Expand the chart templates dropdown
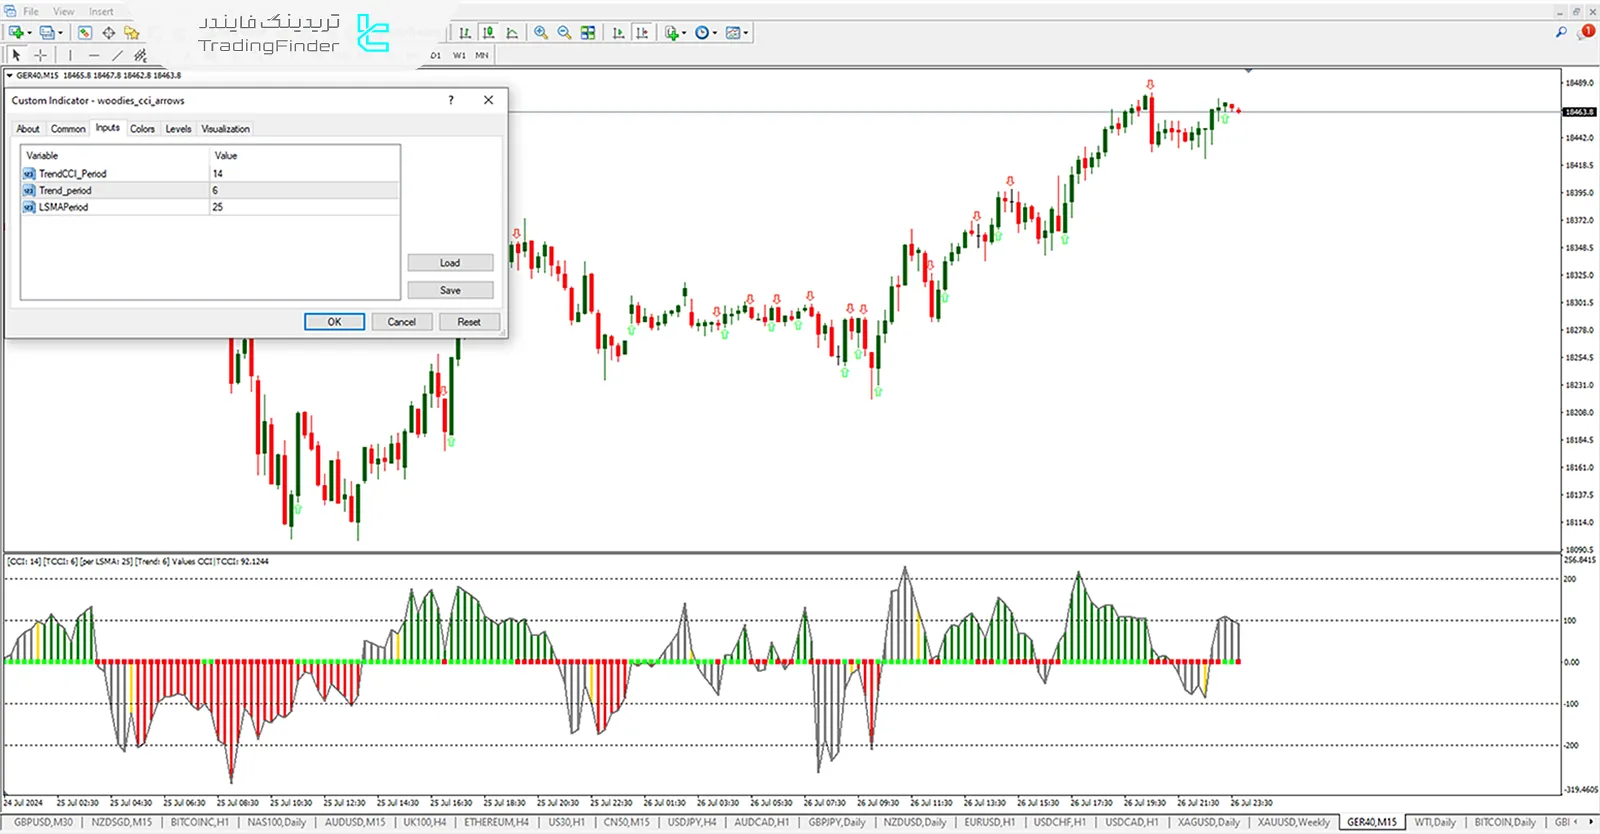 737,33
